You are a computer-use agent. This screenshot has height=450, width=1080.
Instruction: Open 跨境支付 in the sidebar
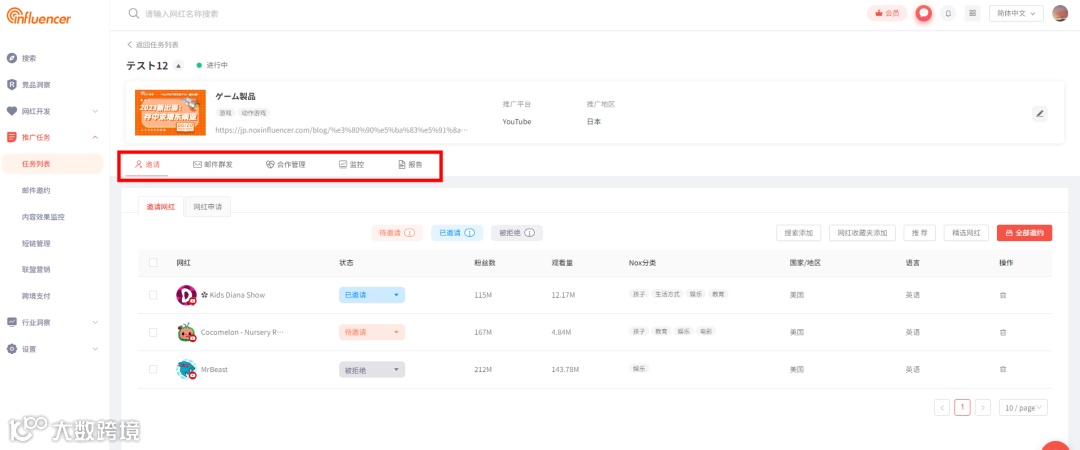click(x=37, y=296)
